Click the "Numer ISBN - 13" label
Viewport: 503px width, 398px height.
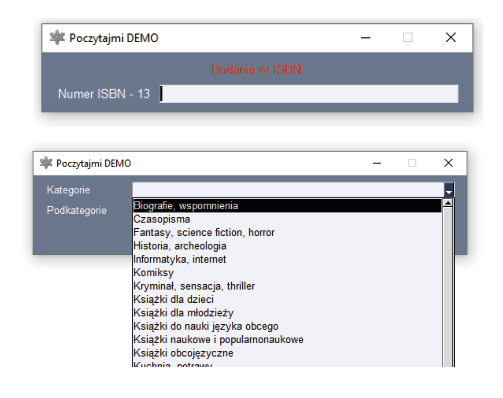click(x=104, y=94)
